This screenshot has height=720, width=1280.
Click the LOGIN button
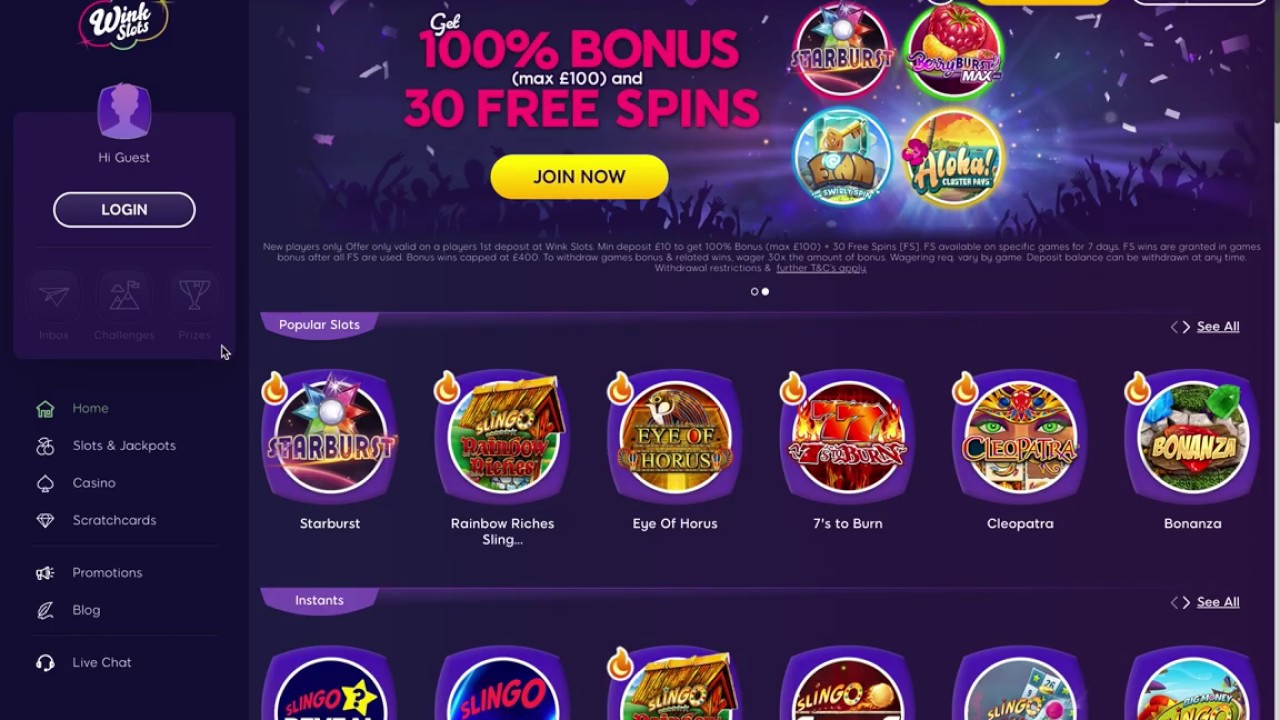(x=124, y=210)
